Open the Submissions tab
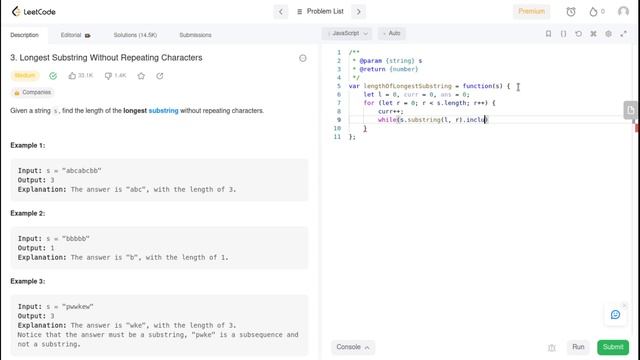Image resolution: width=640 pixels, height=360 pixels. [196, 35]
